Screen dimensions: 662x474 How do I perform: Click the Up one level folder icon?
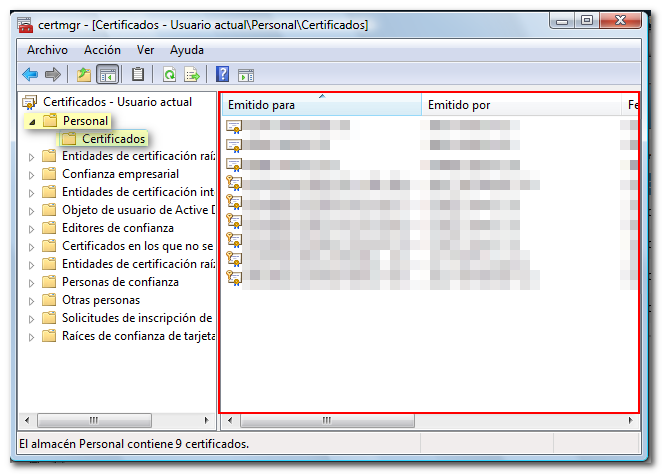tap(85, 74)
